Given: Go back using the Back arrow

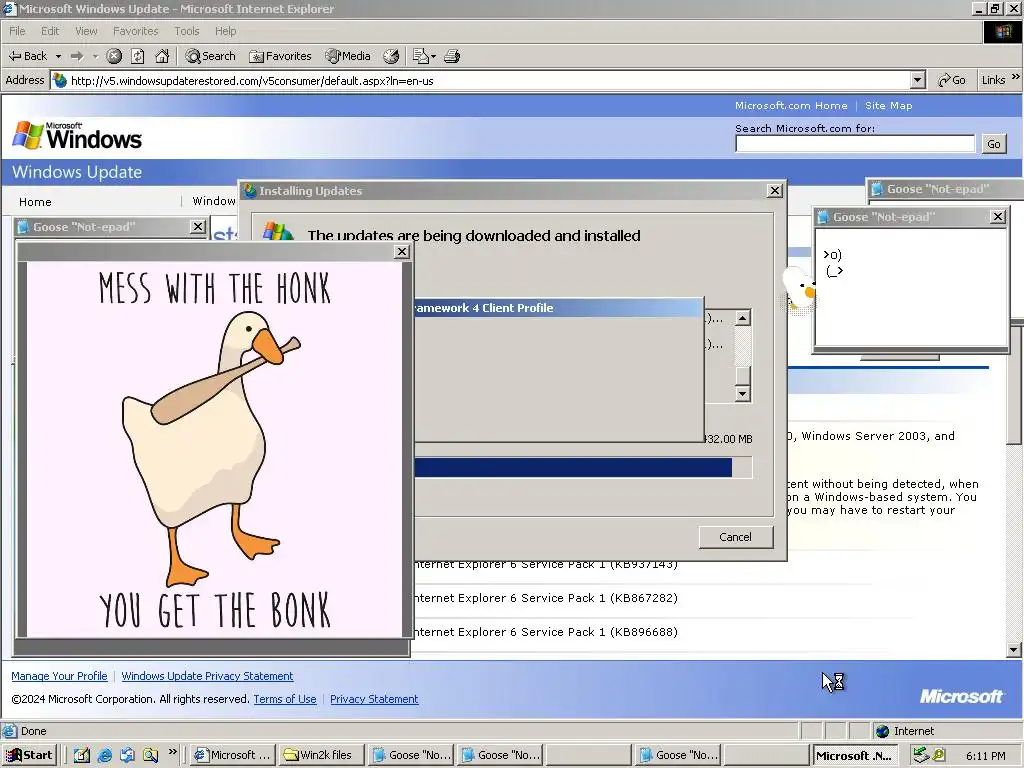Looking at the screenshot, I should click(x=27, y=56).
